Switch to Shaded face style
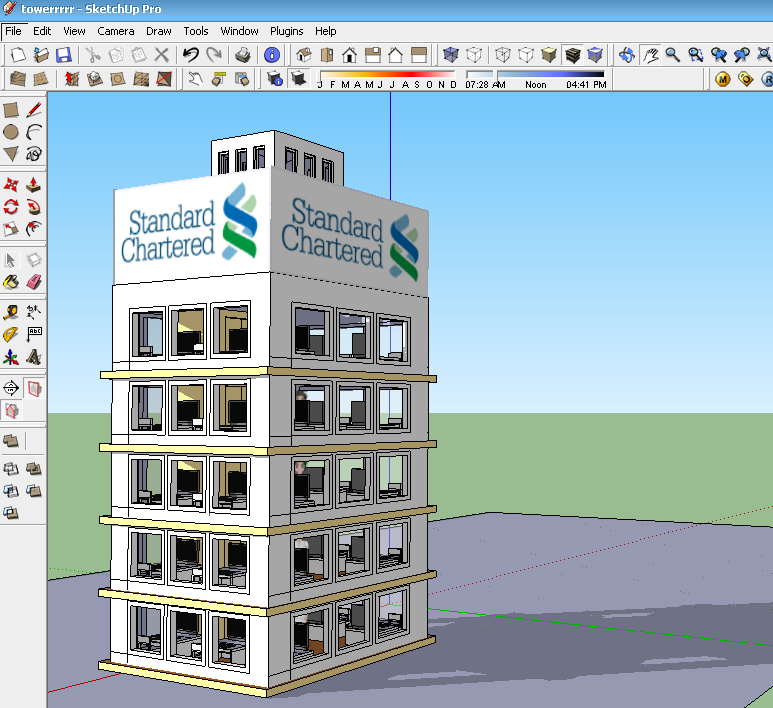Viewport: 773px width, 708px height. tap(549, 55)
